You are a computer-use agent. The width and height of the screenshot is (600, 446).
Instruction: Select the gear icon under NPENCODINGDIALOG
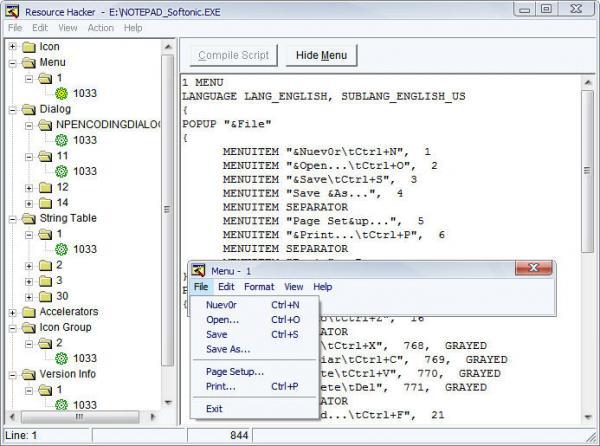pyautogui.click(x=61, y=140)
